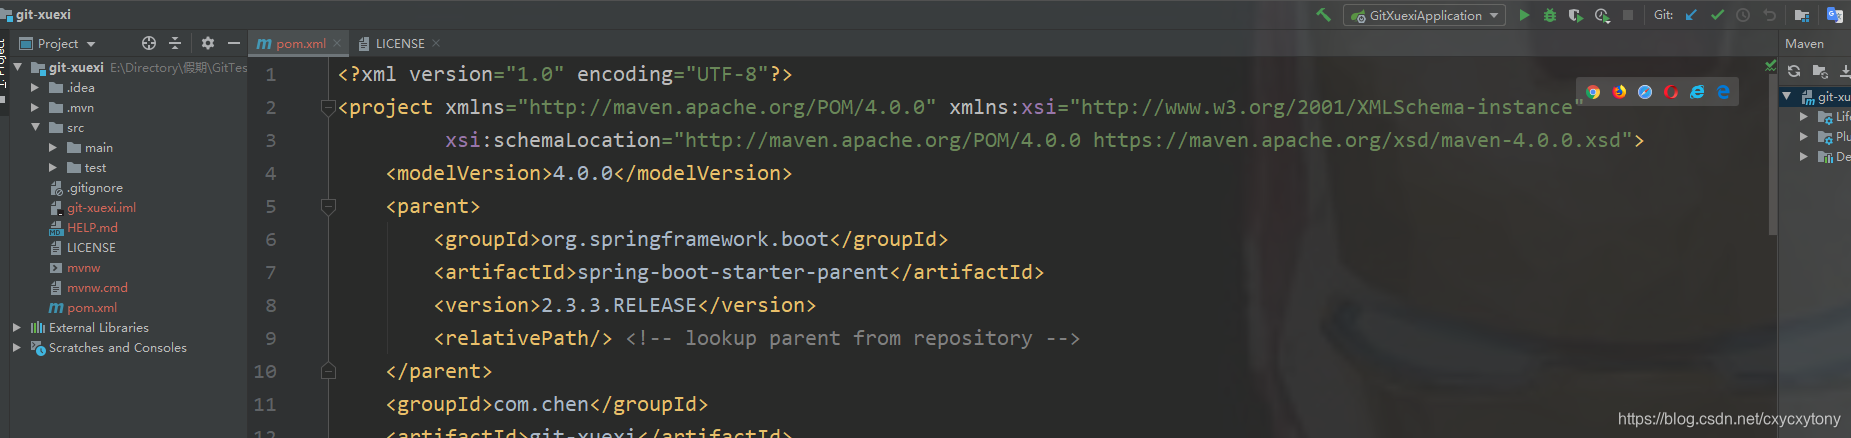Click line number 8 in gutter
The width and height of the screenshot is (1851, 438).
click(x=271, y=305)
